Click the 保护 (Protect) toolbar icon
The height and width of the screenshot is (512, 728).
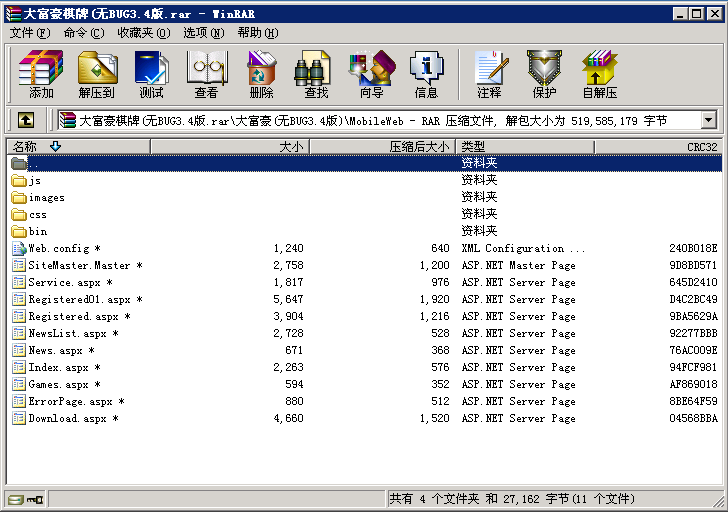(x=544, y=74)
